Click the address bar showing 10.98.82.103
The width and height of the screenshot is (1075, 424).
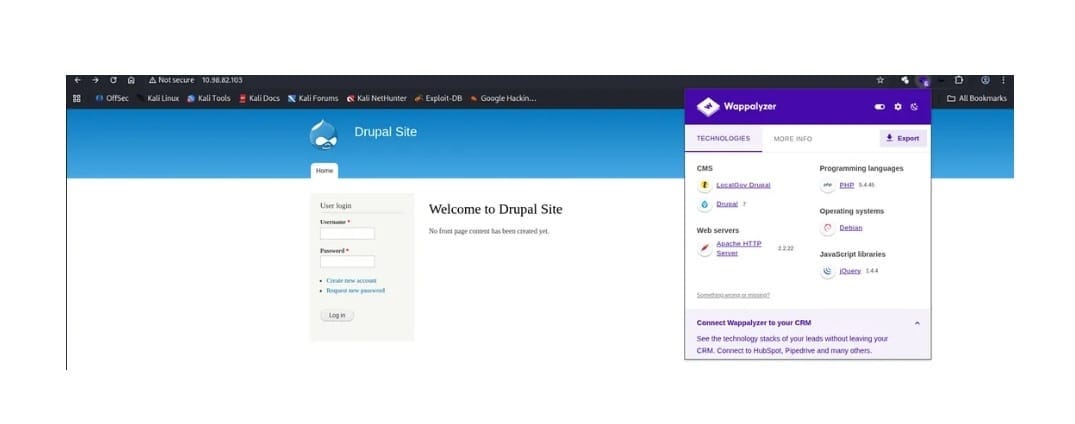point(222,80)
